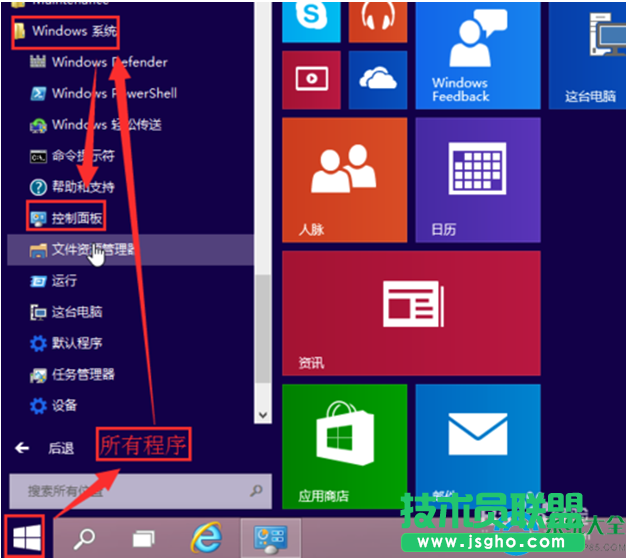Switch to Control Panel taskbar app
Viewport: 628px width, 558px height.
[x=270, y=538]
